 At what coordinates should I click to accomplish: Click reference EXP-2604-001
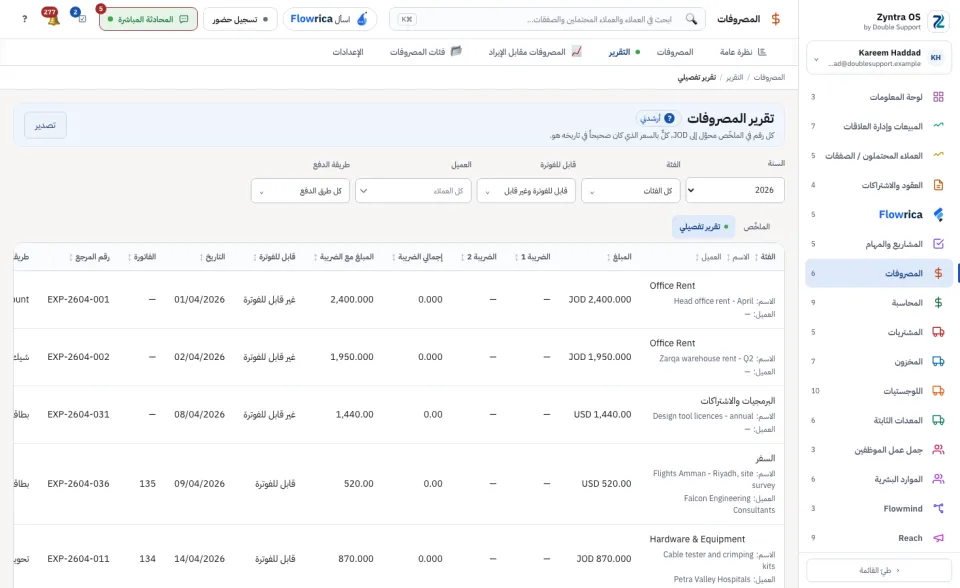[x=78, y=300]
